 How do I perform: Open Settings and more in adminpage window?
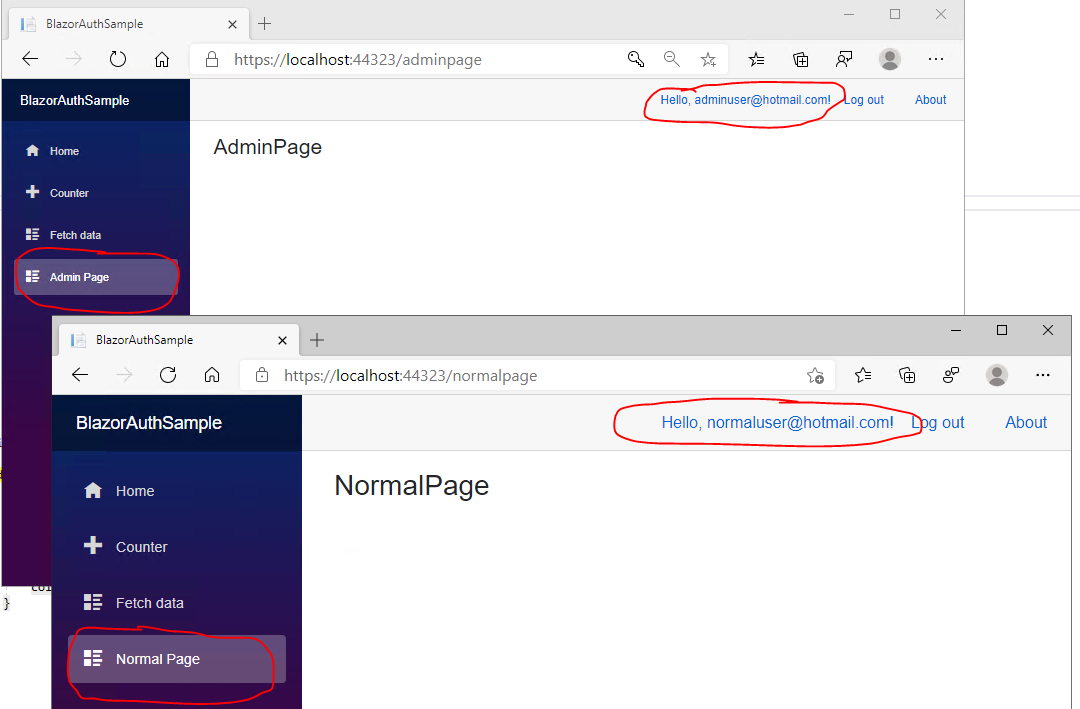(x=935, y=59)
